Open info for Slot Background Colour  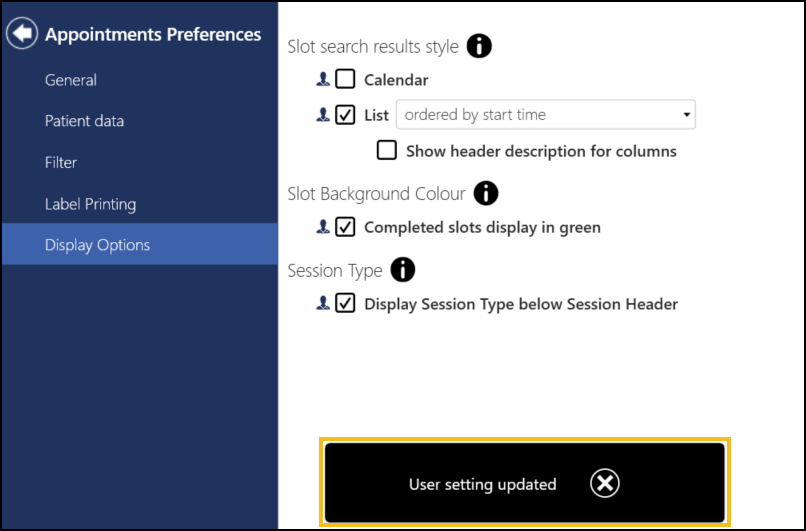click(x=486, y=193)
